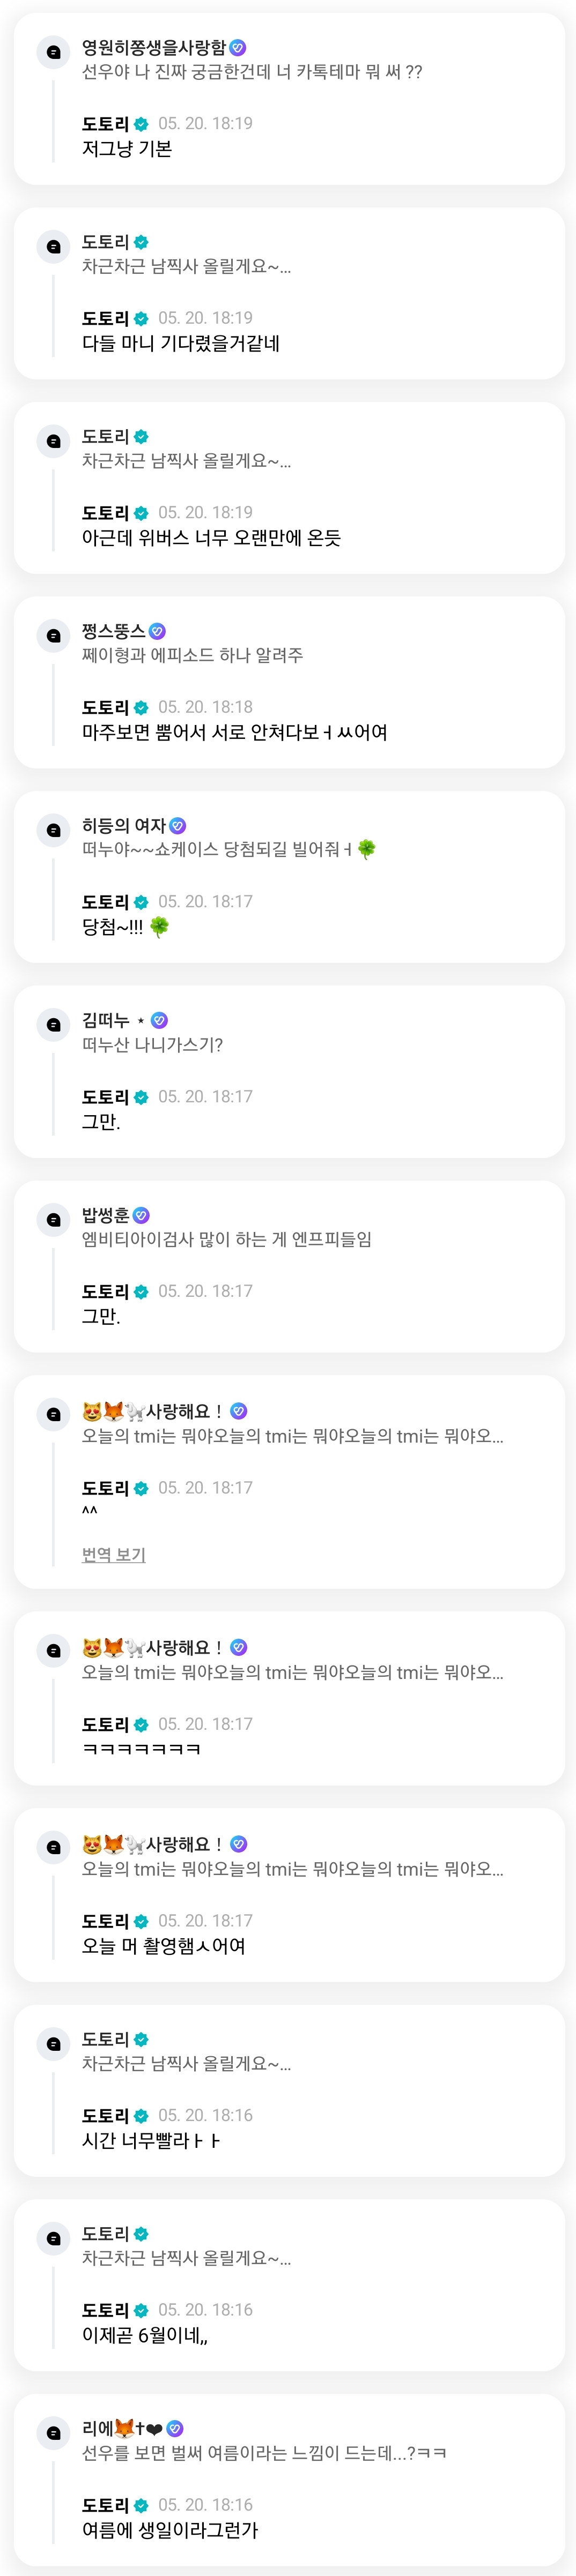Viewport: 576px width, 2576px height.
Task: Click the timestamp on the '당첨~!!!' reply
Action: (205, 901)
